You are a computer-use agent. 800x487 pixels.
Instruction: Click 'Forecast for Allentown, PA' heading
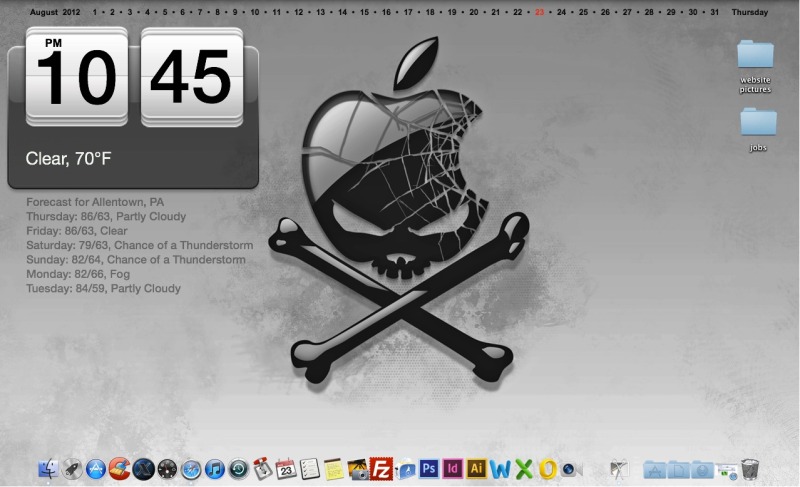(x=95, y=202)
